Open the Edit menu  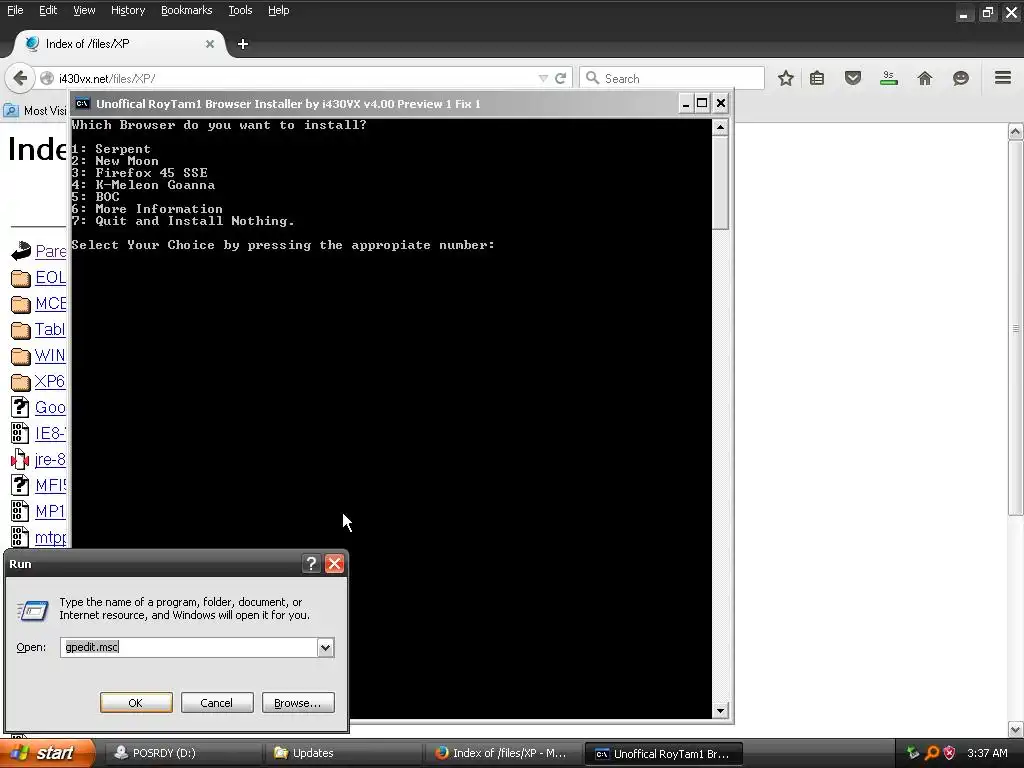[x=48, y=10]
